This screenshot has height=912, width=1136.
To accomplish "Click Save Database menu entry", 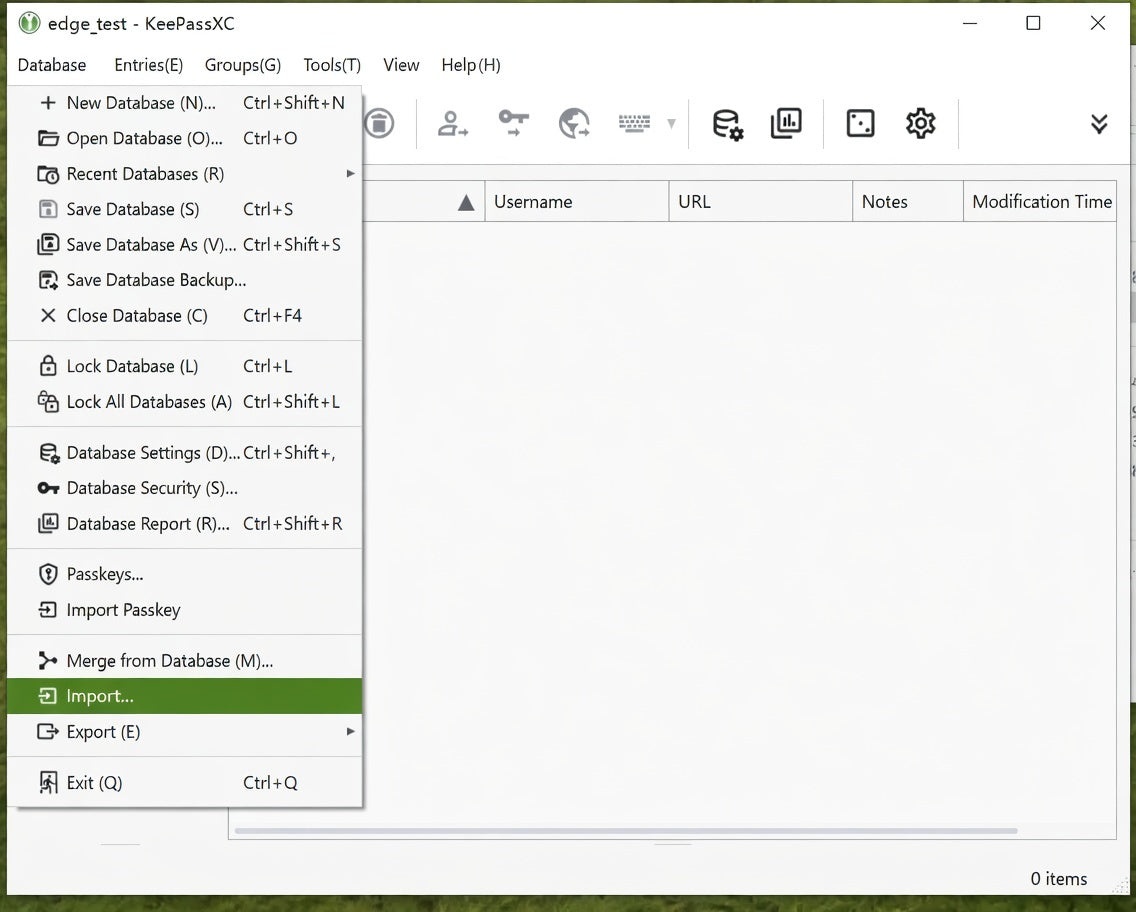I will (x=185, y=209).
